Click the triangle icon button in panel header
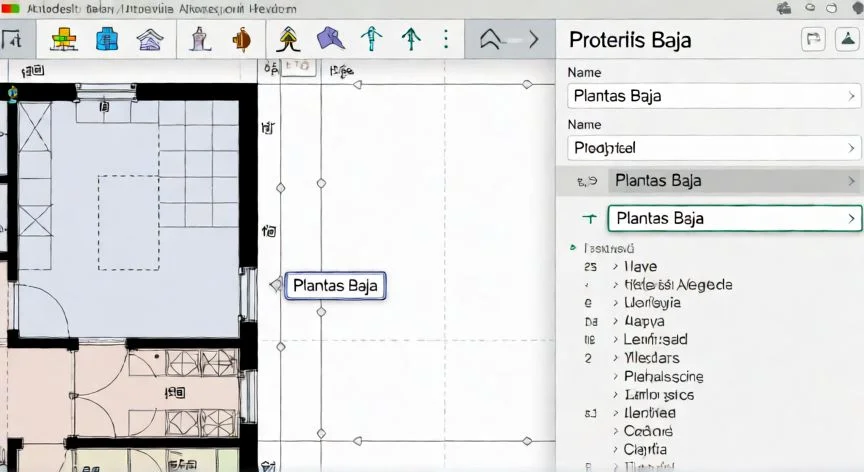Image resolution: width=864 pixels, height=472 pixels. tap(847, 39)
